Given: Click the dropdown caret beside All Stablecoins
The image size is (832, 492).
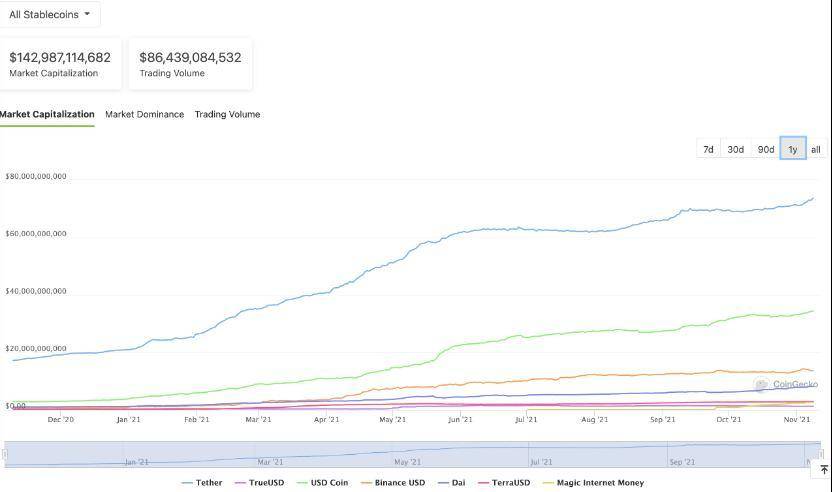Looking at the screenshot, I should click(x=87, y=14).
